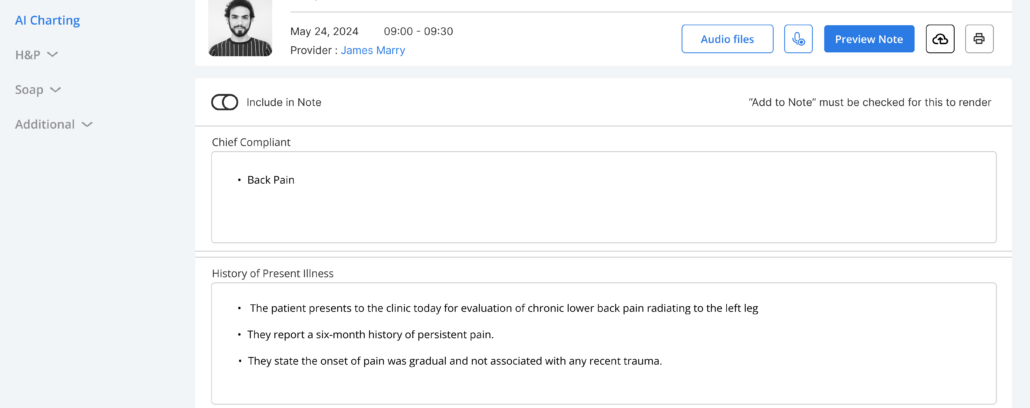This screenshot has height=408, width=1030.
Task: Click the gradual onset of pain line
Action: [x=455, y=361]
